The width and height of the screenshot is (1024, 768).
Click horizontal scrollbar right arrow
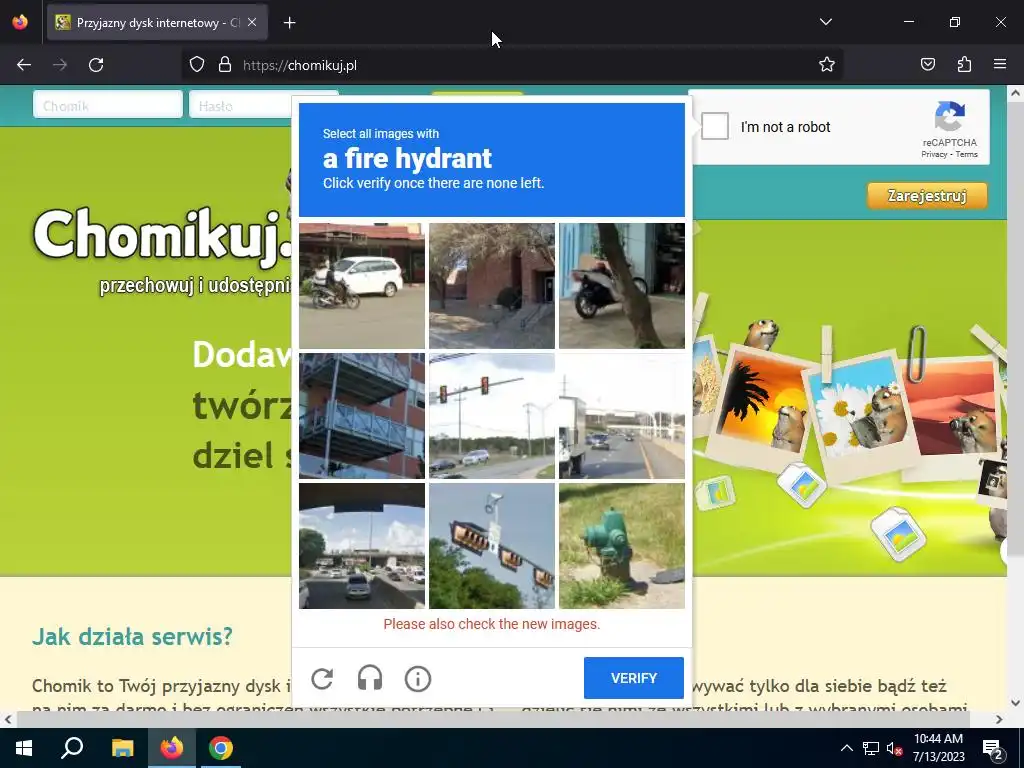tap(999, 720)
